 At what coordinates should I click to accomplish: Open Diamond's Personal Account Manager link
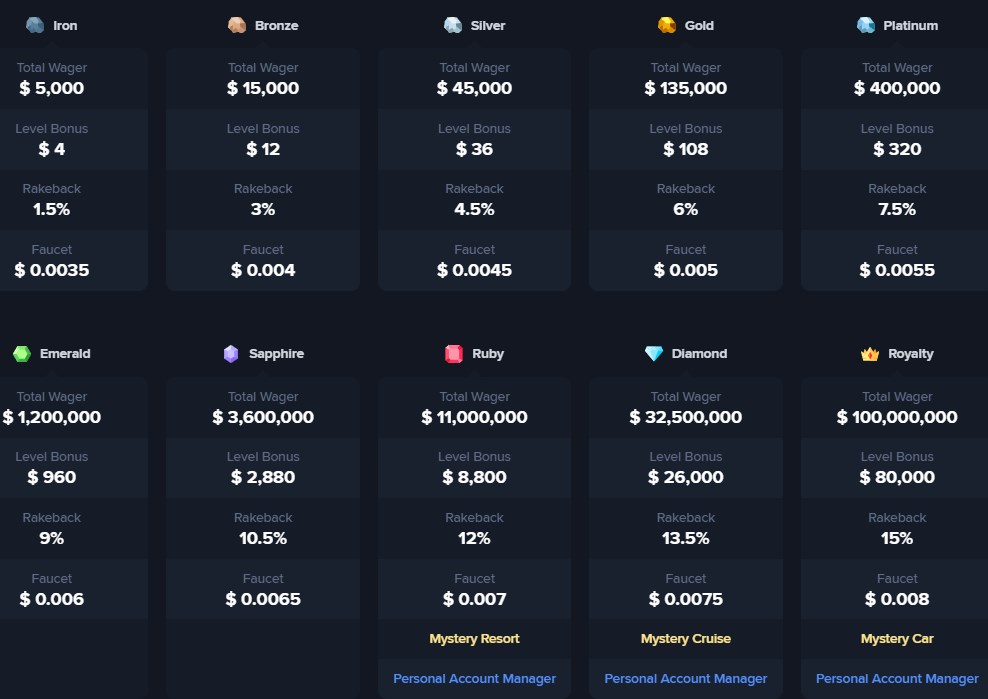click(686, 679)
